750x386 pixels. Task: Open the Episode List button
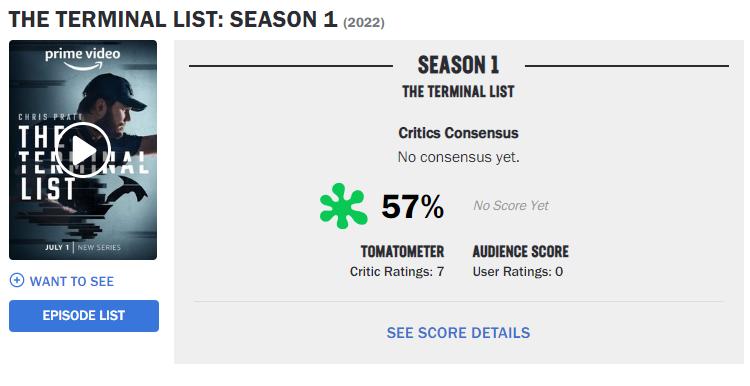pyautogui.click(x=84, y=316)
